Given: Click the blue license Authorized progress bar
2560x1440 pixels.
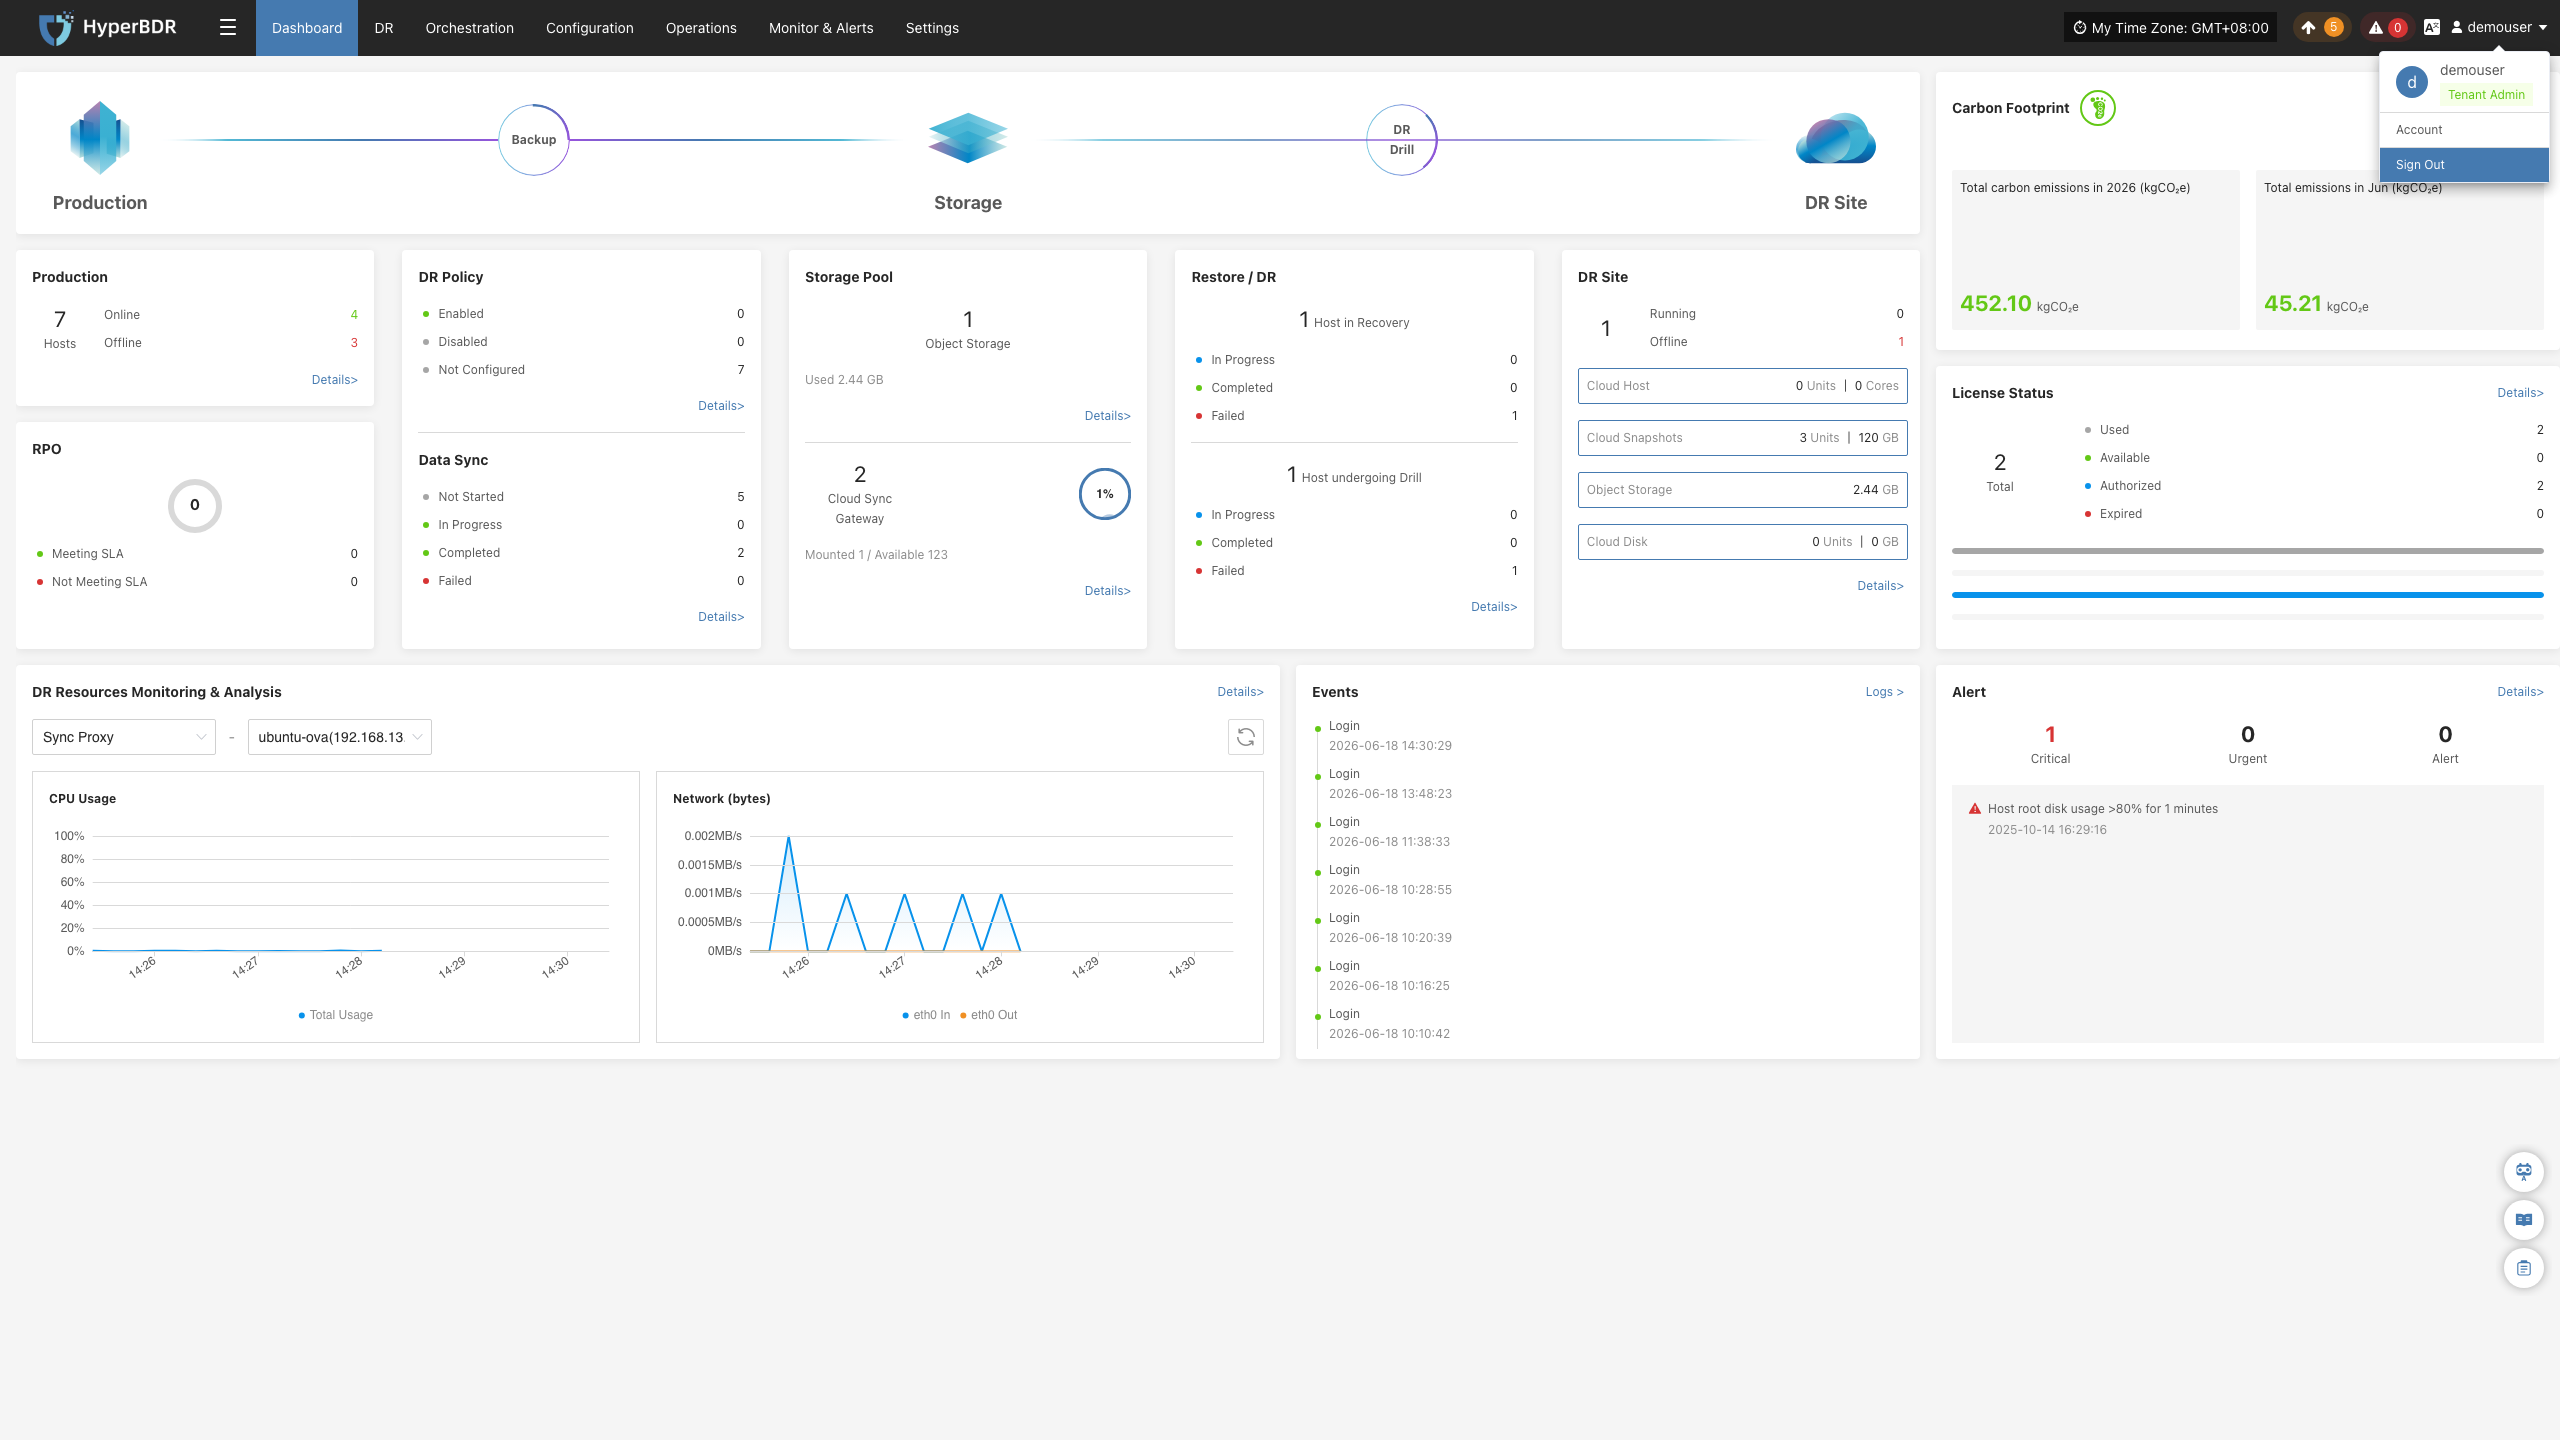Looking at the screenshot, I should click(x=2247, y=595).
